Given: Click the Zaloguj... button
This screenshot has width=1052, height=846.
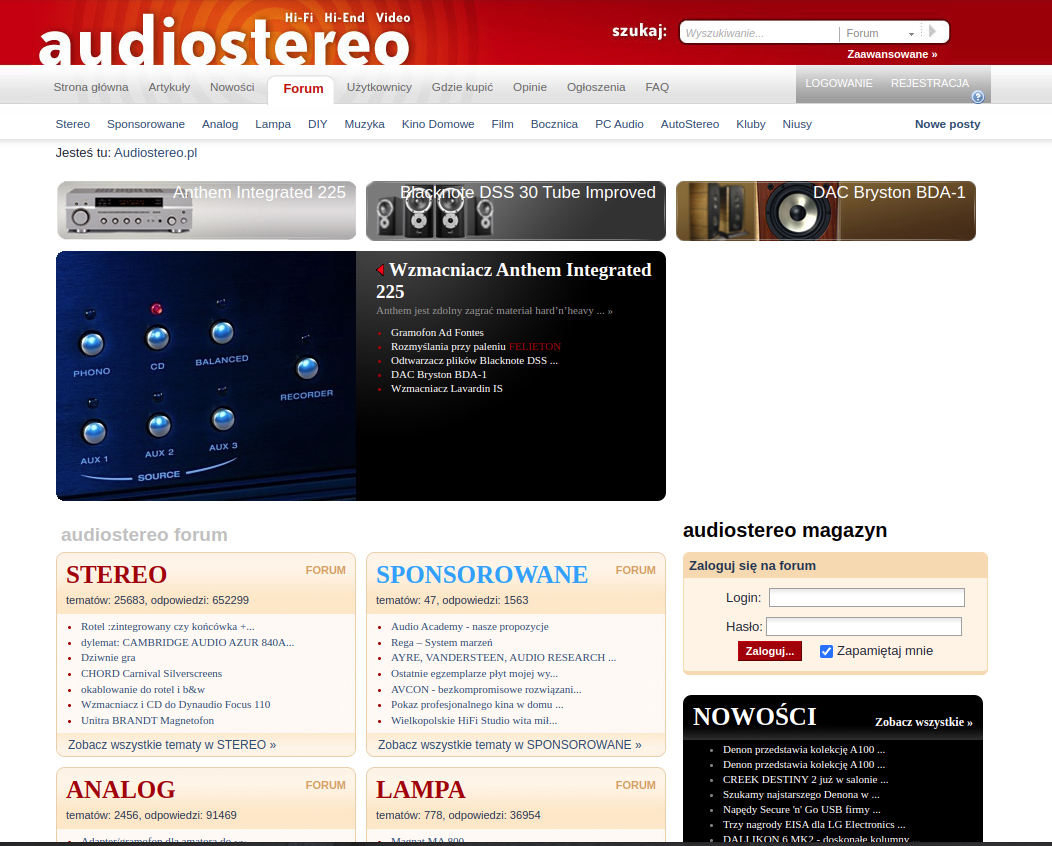Looking at the screenshot, I should (770, 651).
